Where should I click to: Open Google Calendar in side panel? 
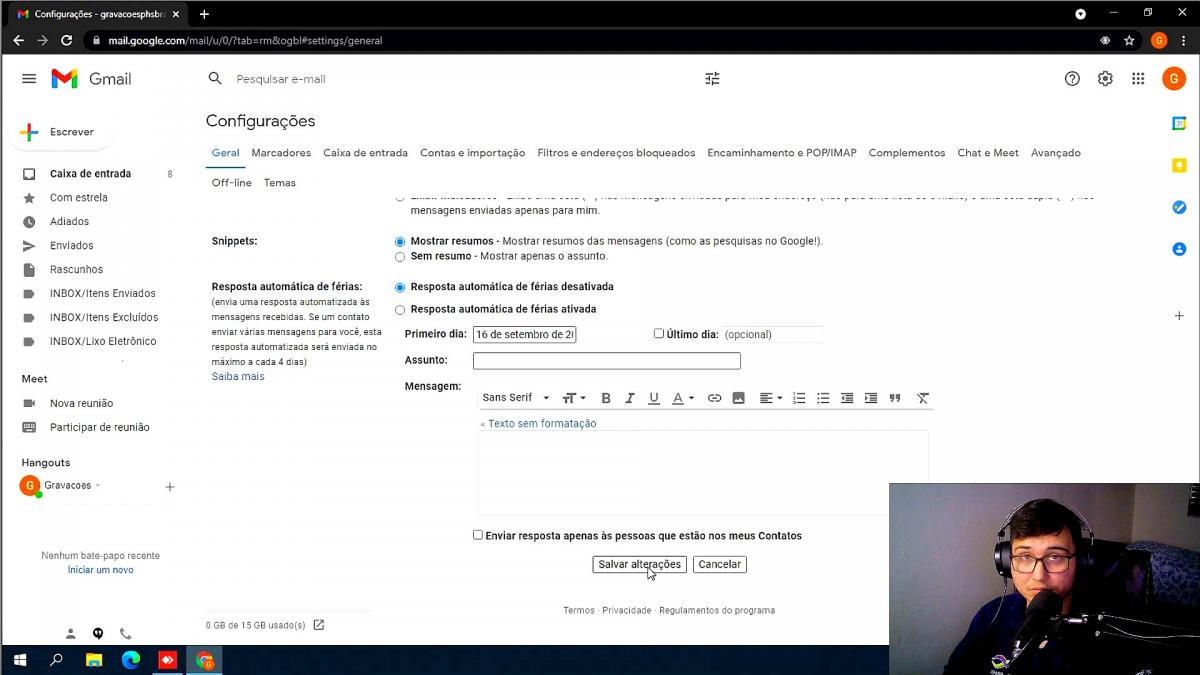click(x=1179, y=123)
